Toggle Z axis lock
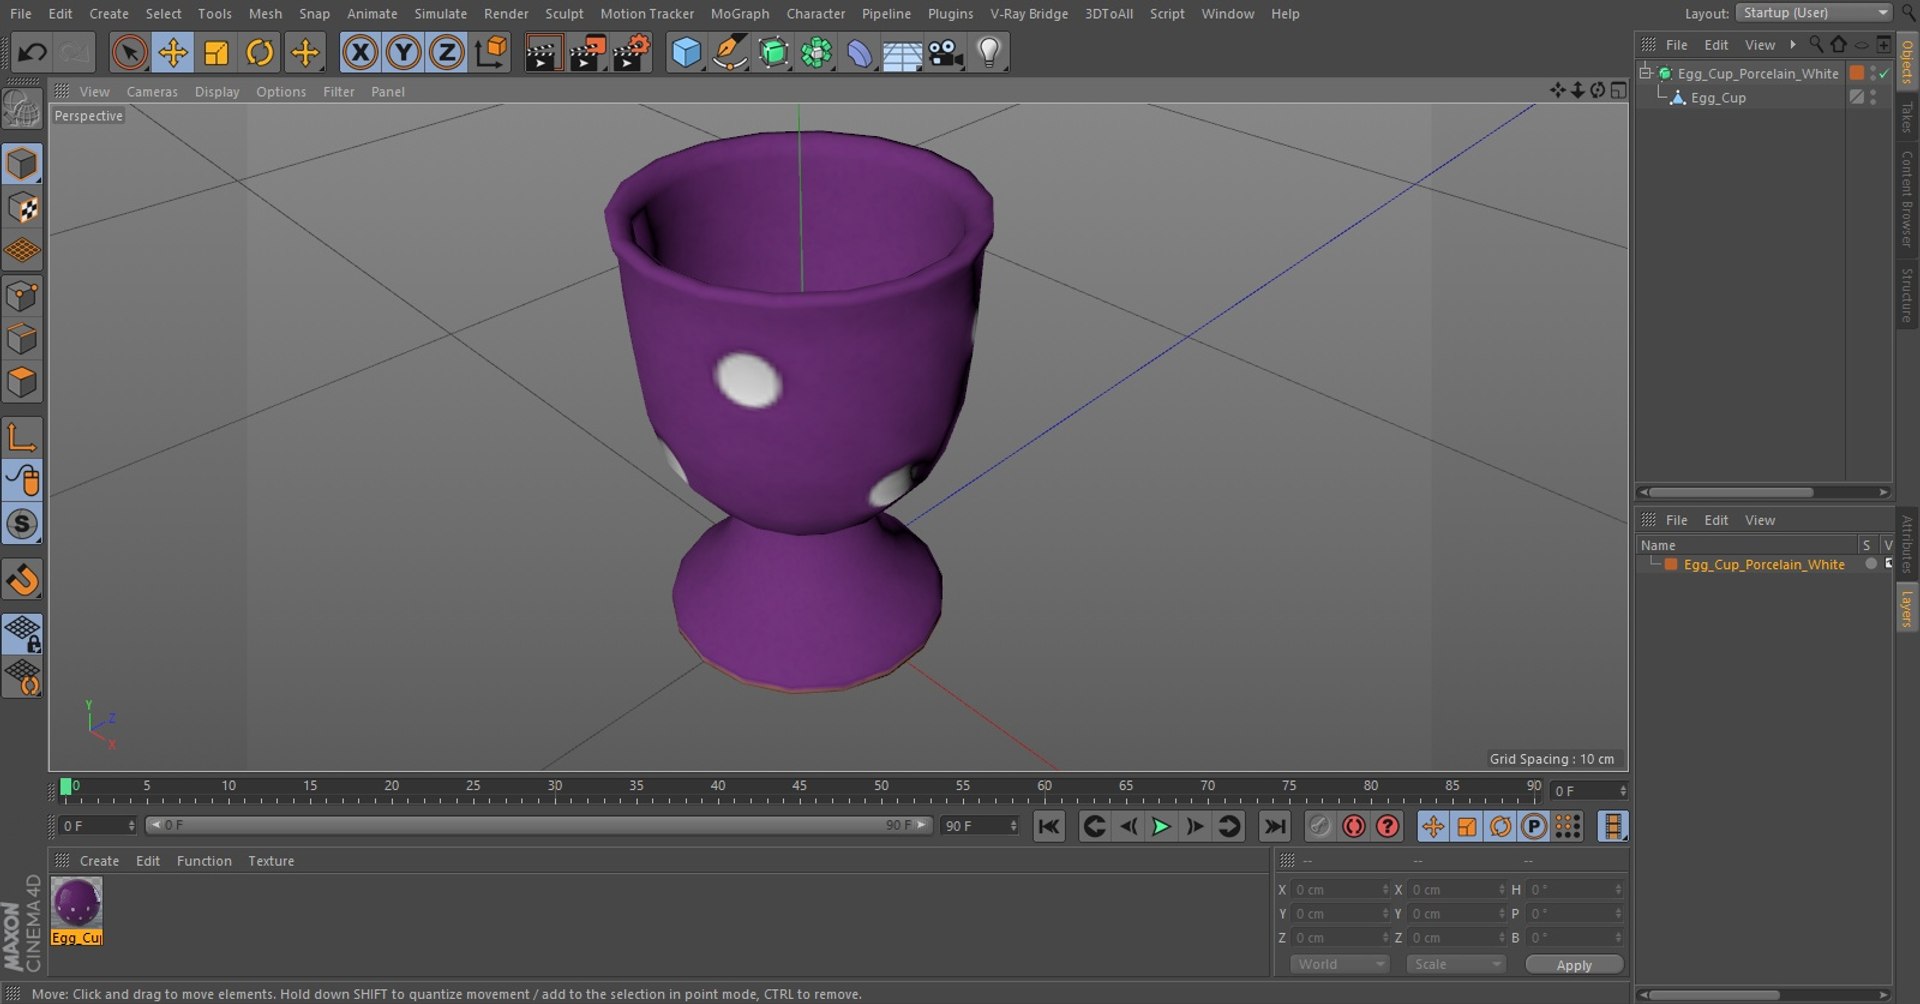 pos(446,52)
